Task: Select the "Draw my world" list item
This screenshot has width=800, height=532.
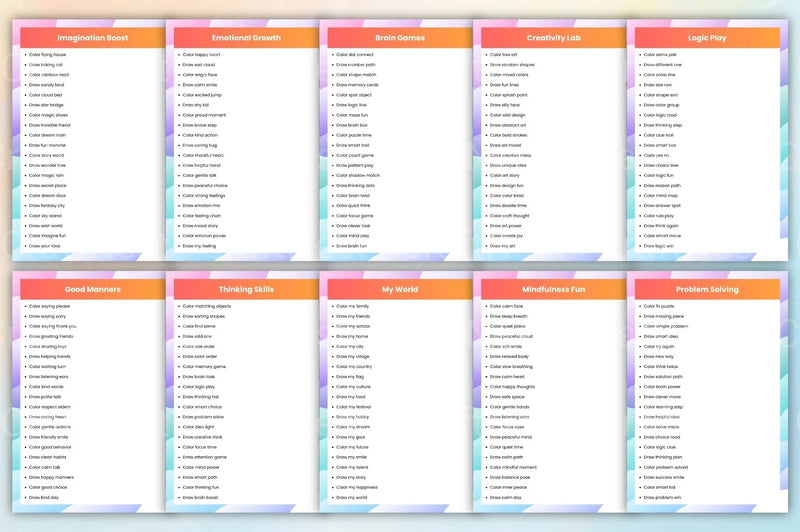Action: tap(352, 497)
